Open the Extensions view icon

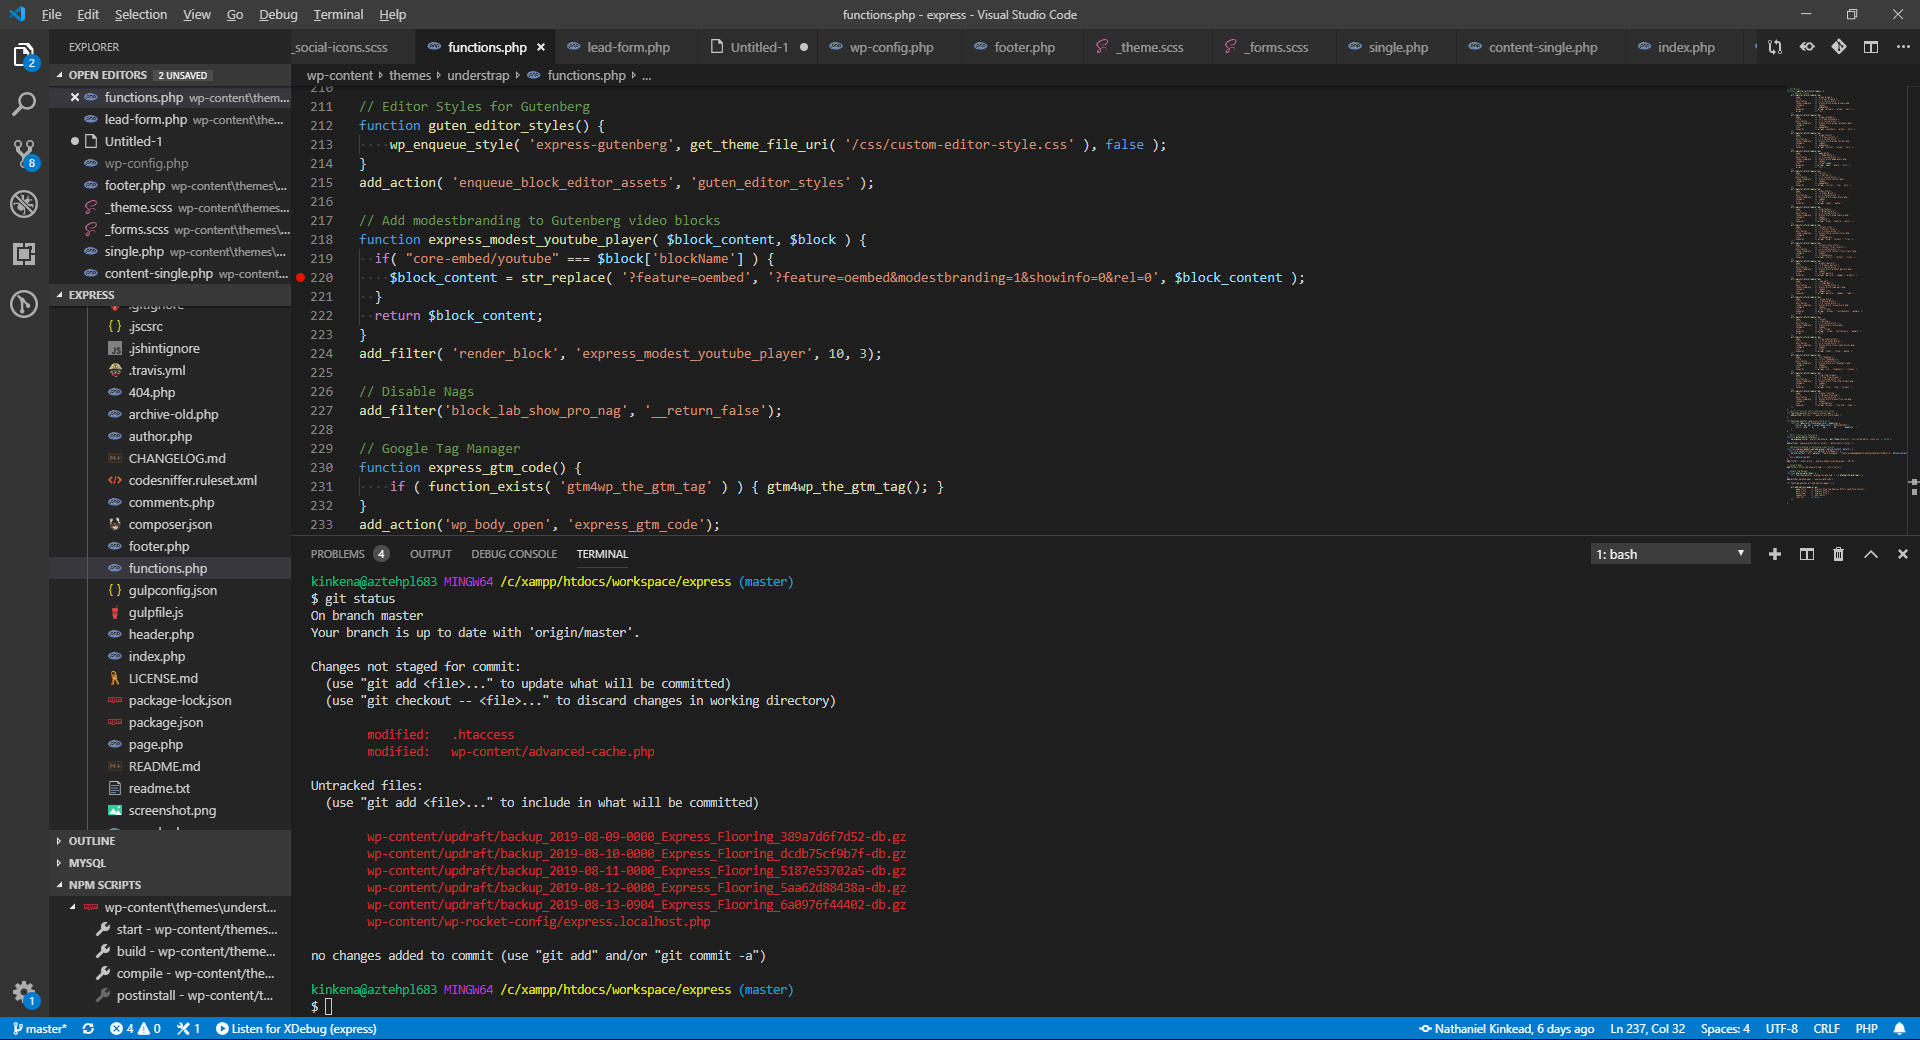point(24,254)
